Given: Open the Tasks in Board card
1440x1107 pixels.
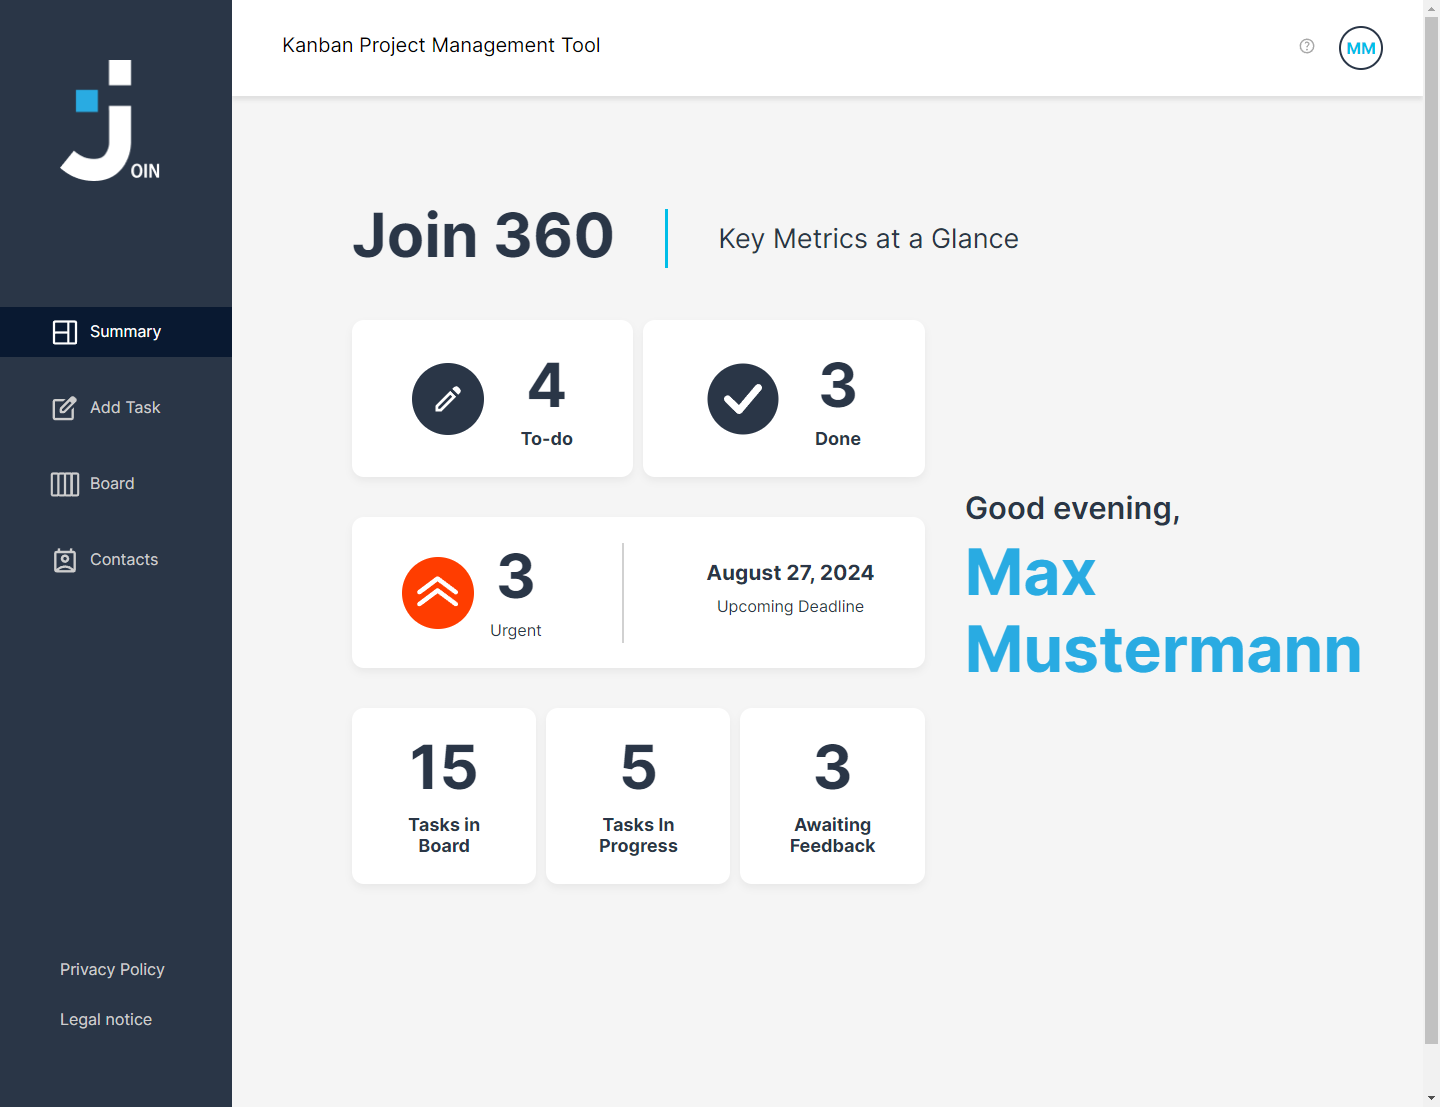Looking at the screenshot, I should 444,796.
